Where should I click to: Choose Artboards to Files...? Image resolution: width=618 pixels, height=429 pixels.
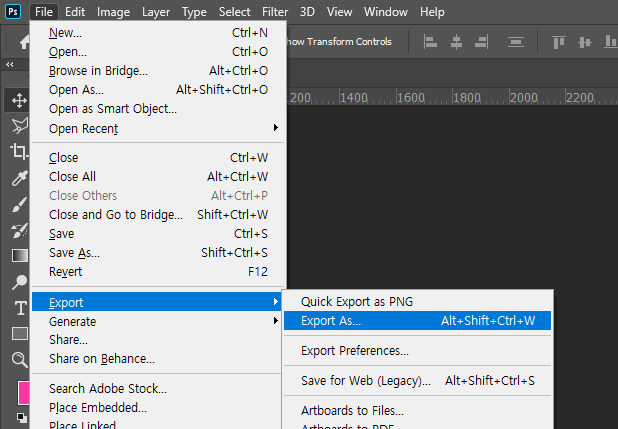pyautogui.click(x=417, y=410)
